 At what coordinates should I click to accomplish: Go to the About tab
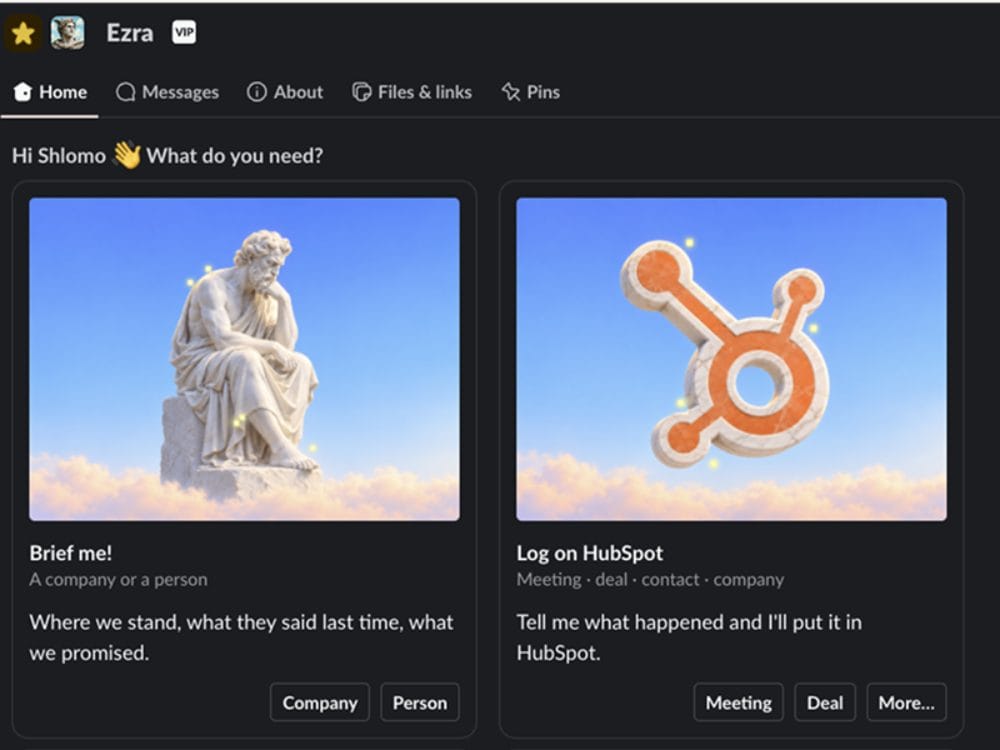[285, 92]
